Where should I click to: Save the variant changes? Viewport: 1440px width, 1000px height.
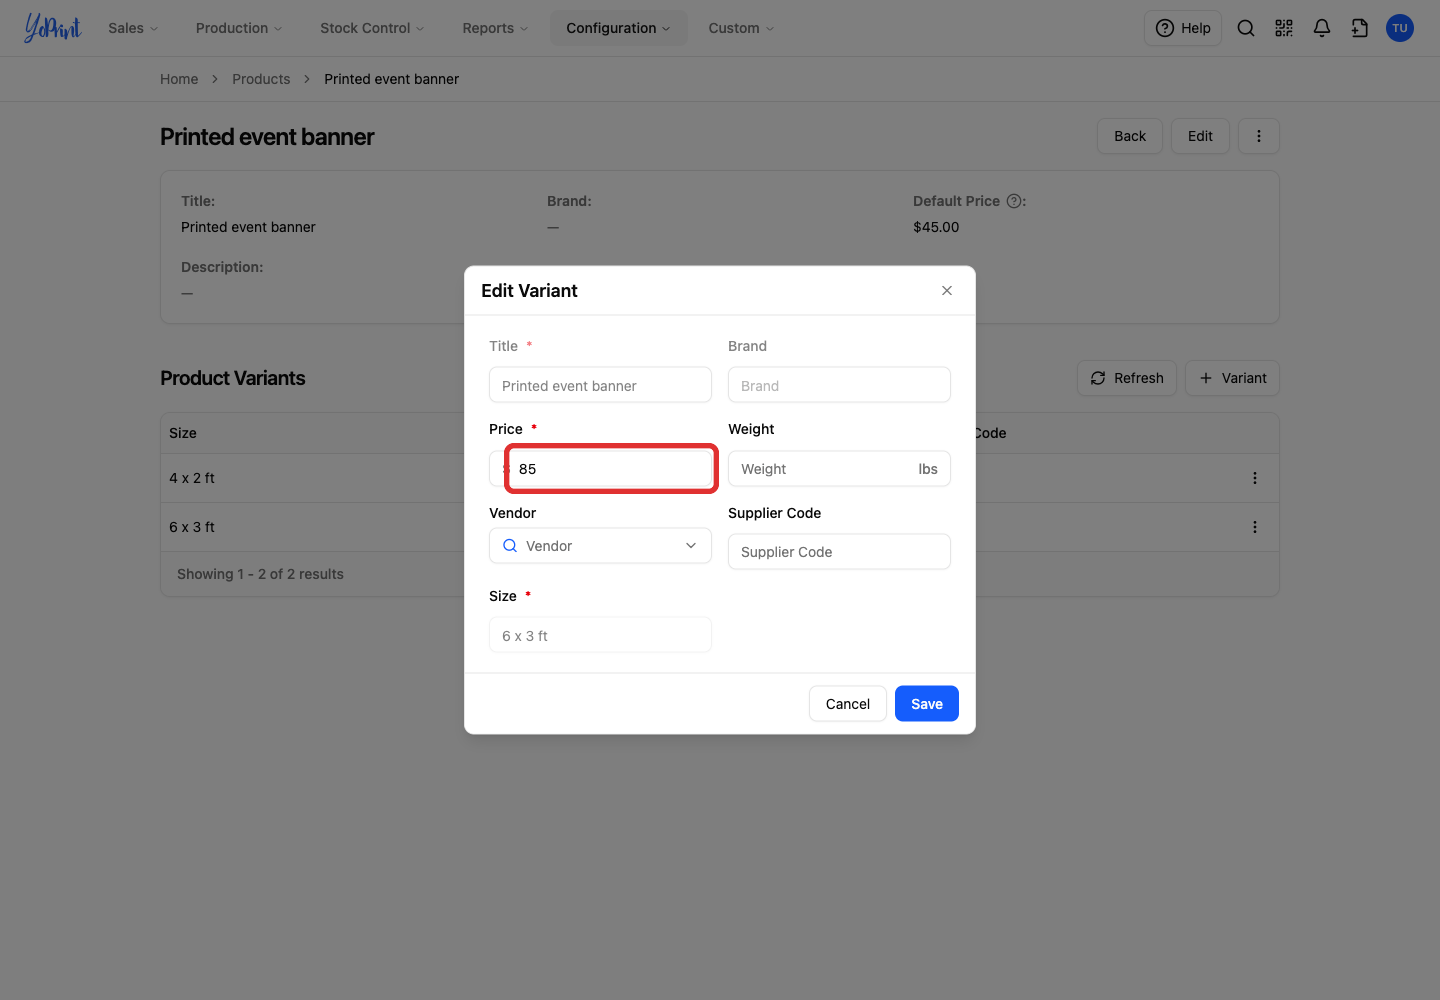pyautogui.click(x=927, y=704)
